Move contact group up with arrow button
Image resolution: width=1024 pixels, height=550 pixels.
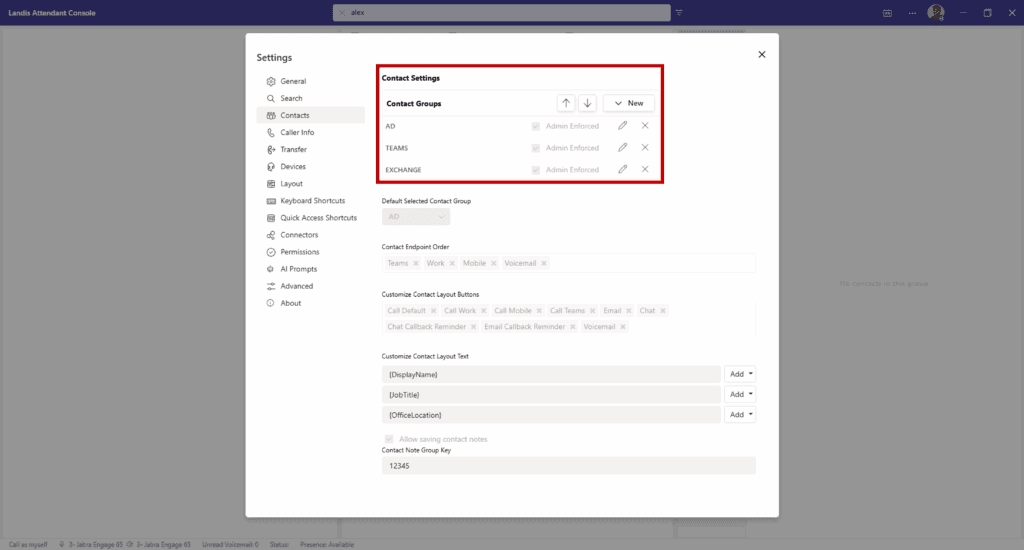[x=566, y=103]
